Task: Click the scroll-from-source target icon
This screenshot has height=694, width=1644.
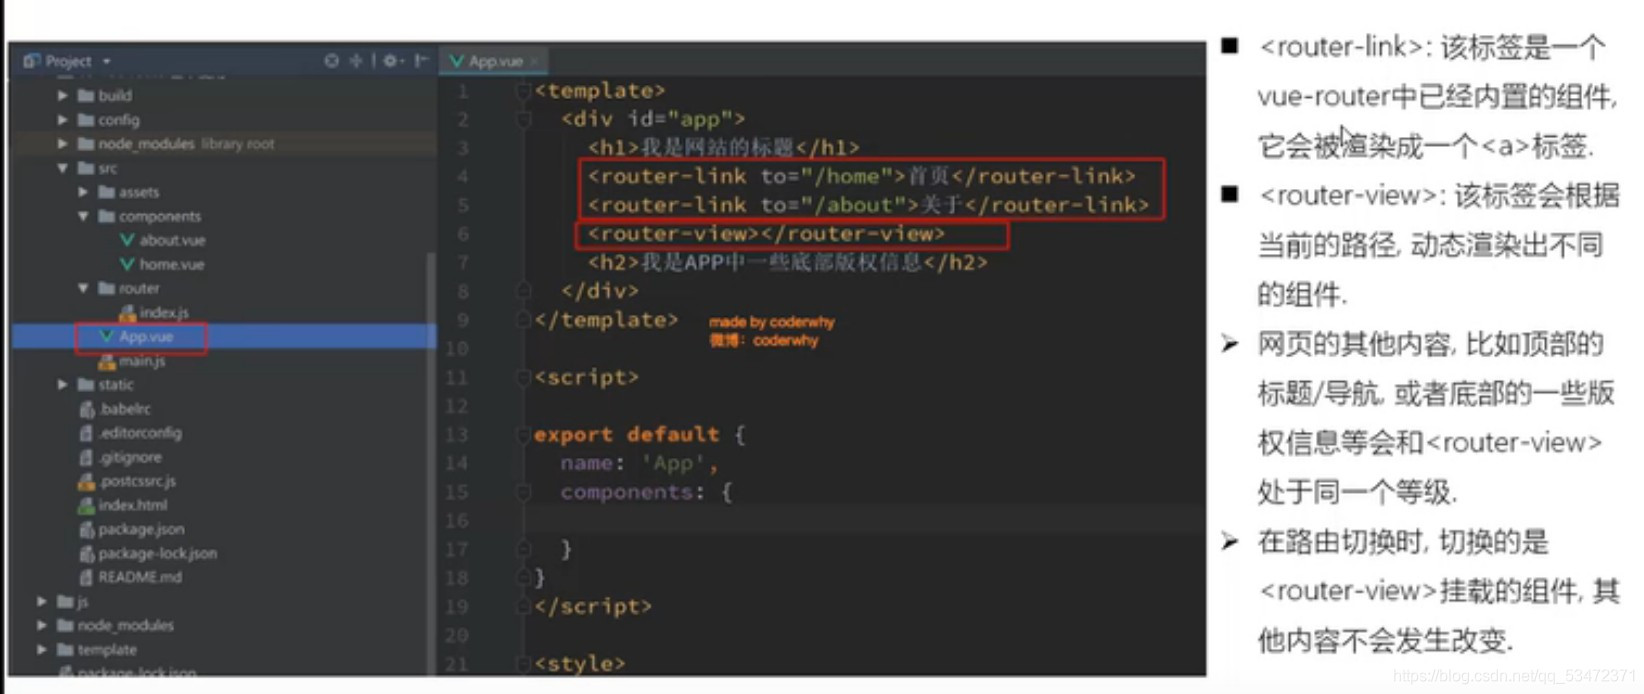Action: [331, 61]
